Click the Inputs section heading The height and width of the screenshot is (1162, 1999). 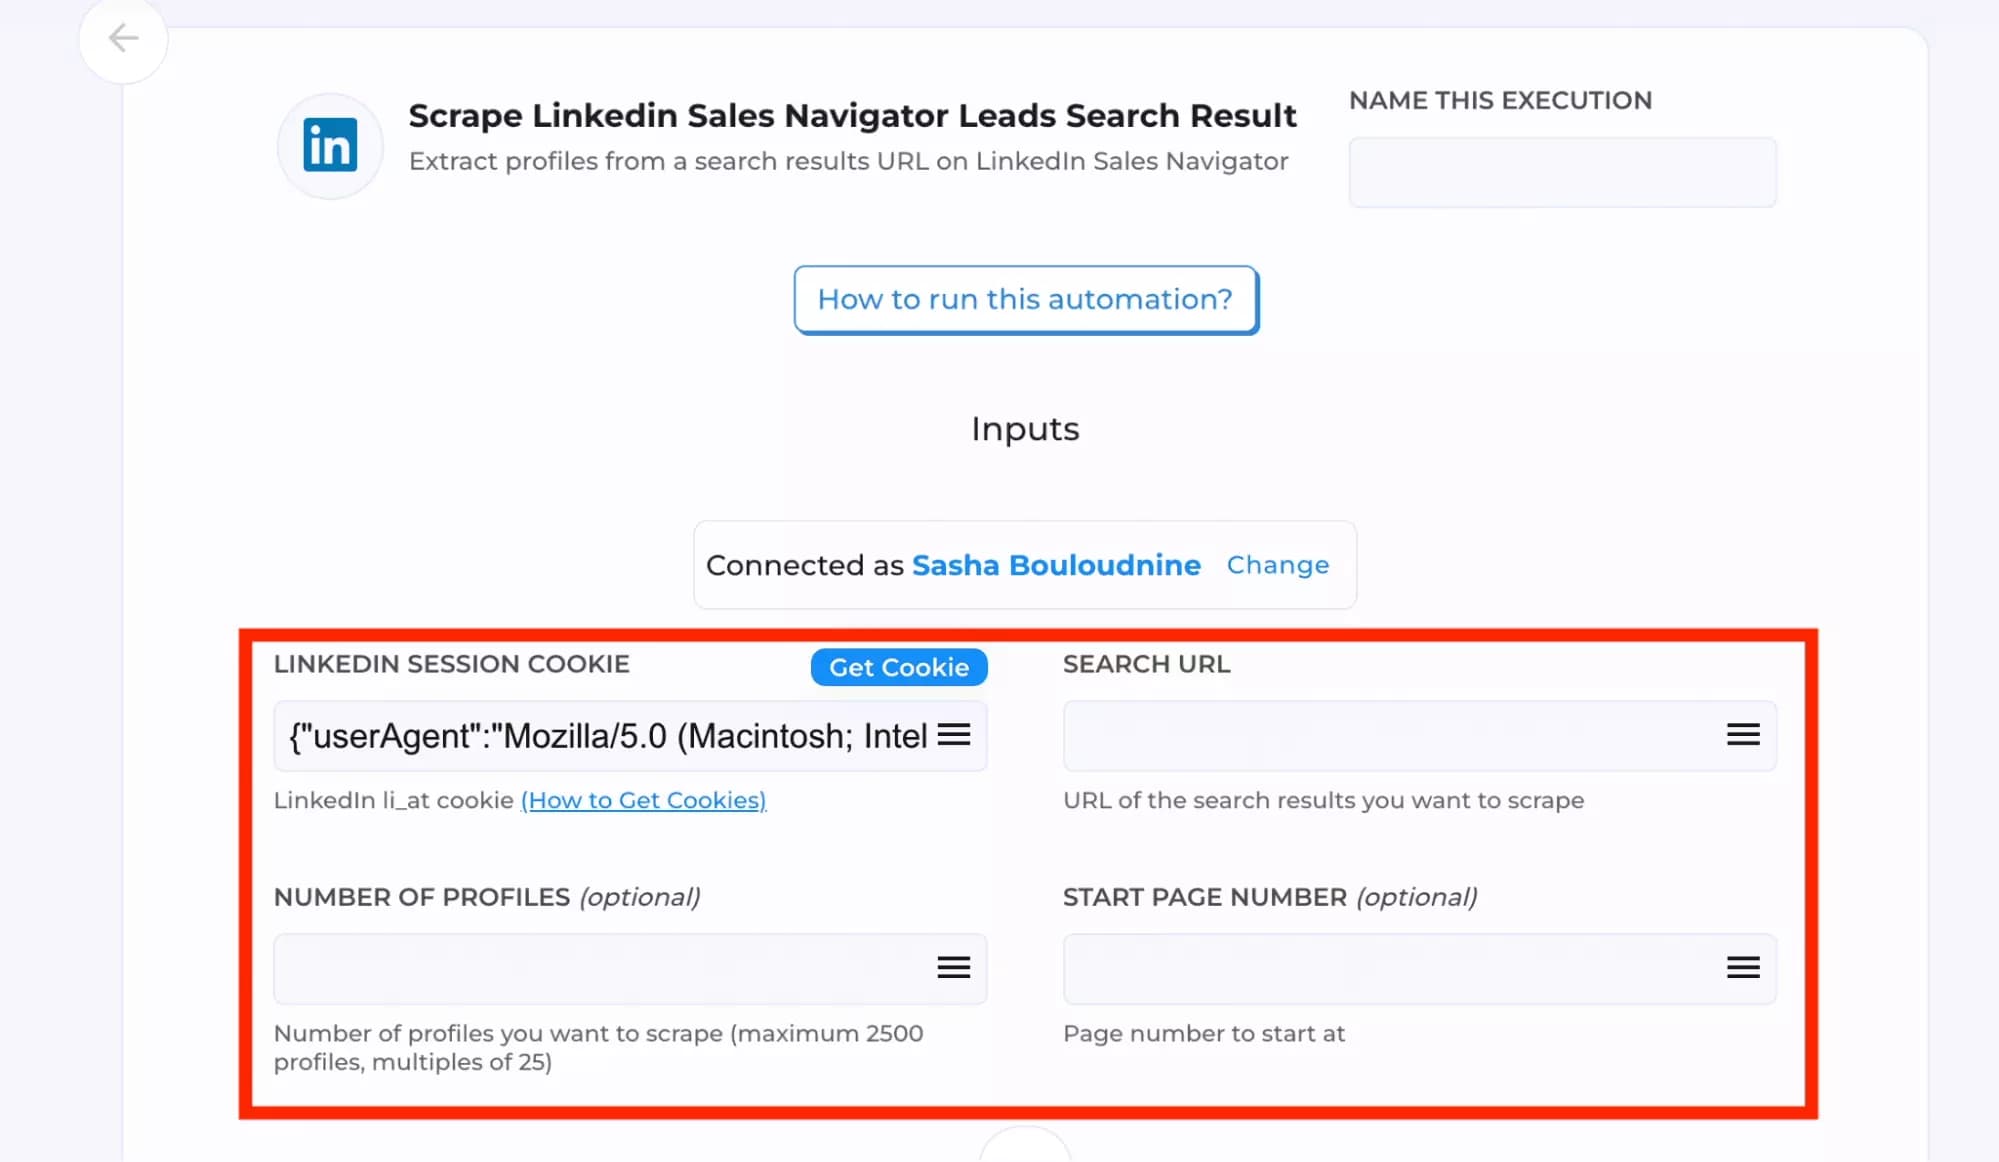pos(1024,428)
